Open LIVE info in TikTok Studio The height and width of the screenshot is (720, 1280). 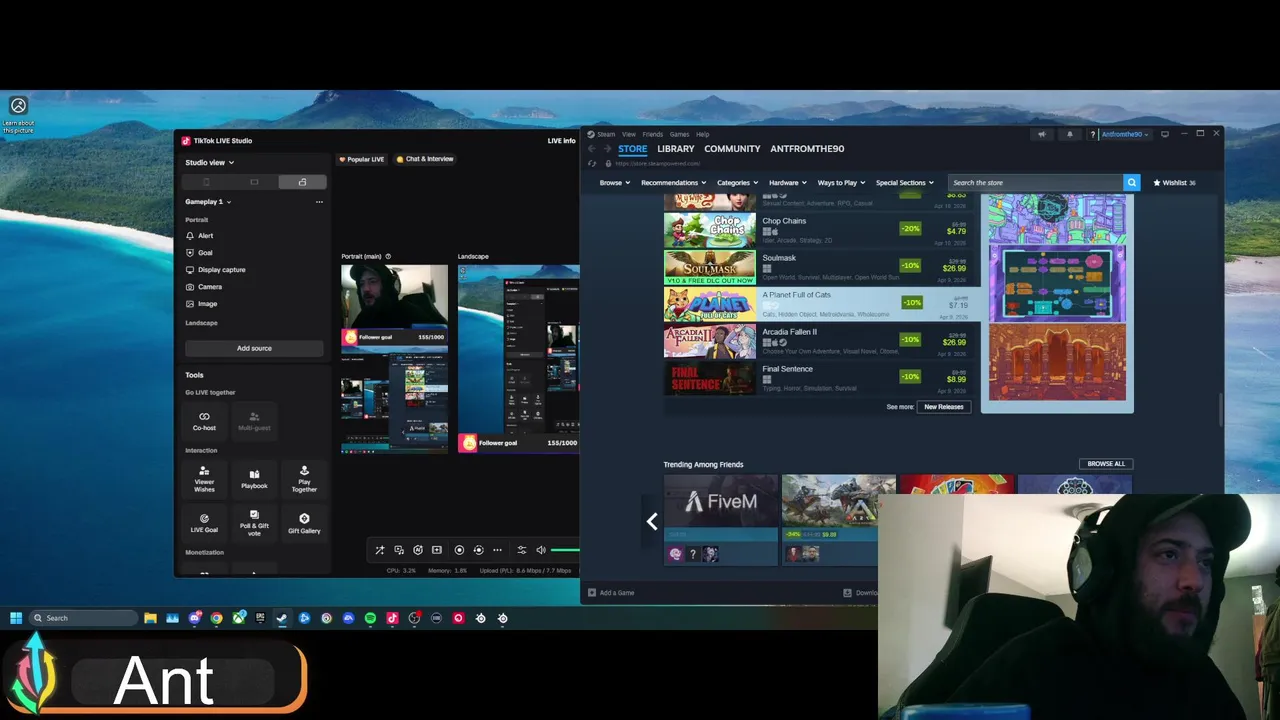click(561, 141)
